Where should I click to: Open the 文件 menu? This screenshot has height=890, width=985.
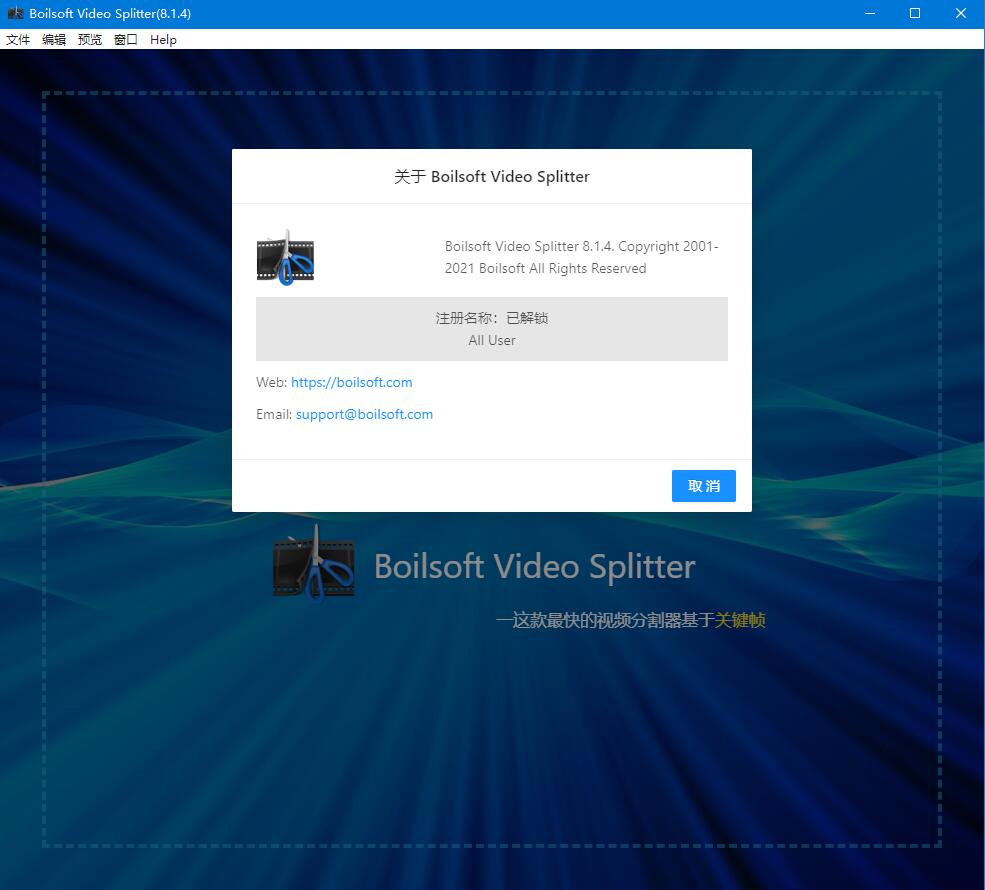point(18,40)
